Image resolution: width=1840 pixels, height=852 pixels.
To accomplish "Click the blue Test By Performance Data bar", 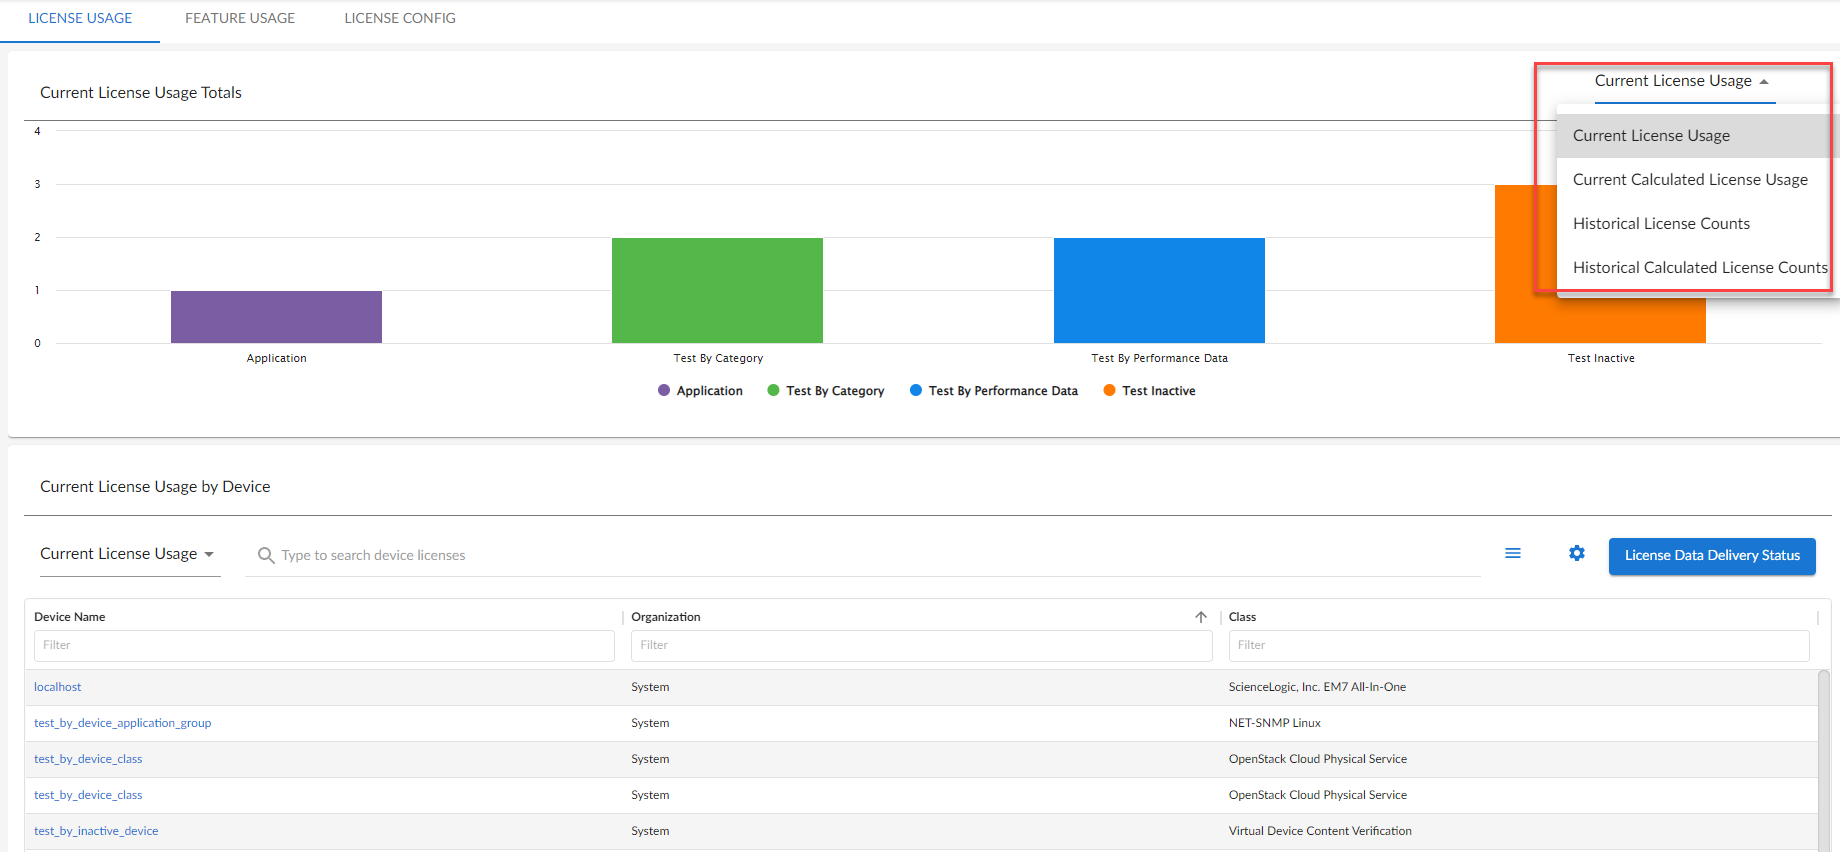I will click(1159, 290).
